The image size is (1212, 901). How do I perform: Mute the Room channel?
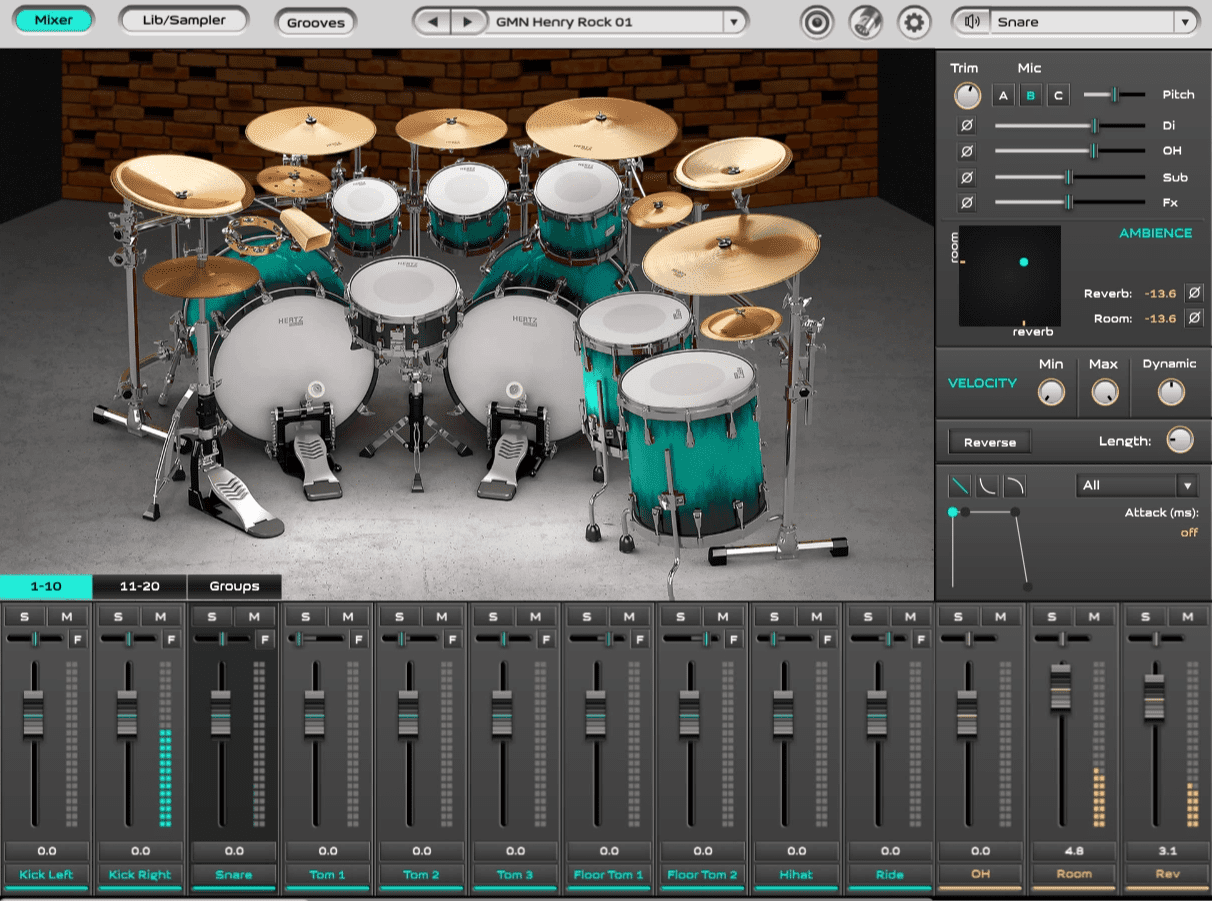point(1094,616)
